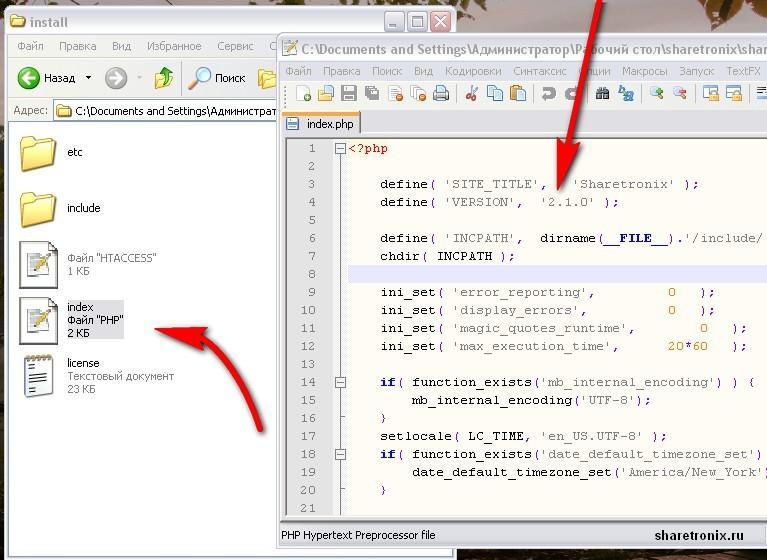Open the Избранное menu in Explorer
Image resolution: width=767 pixels, height=560 pixels.
point(174,46)
